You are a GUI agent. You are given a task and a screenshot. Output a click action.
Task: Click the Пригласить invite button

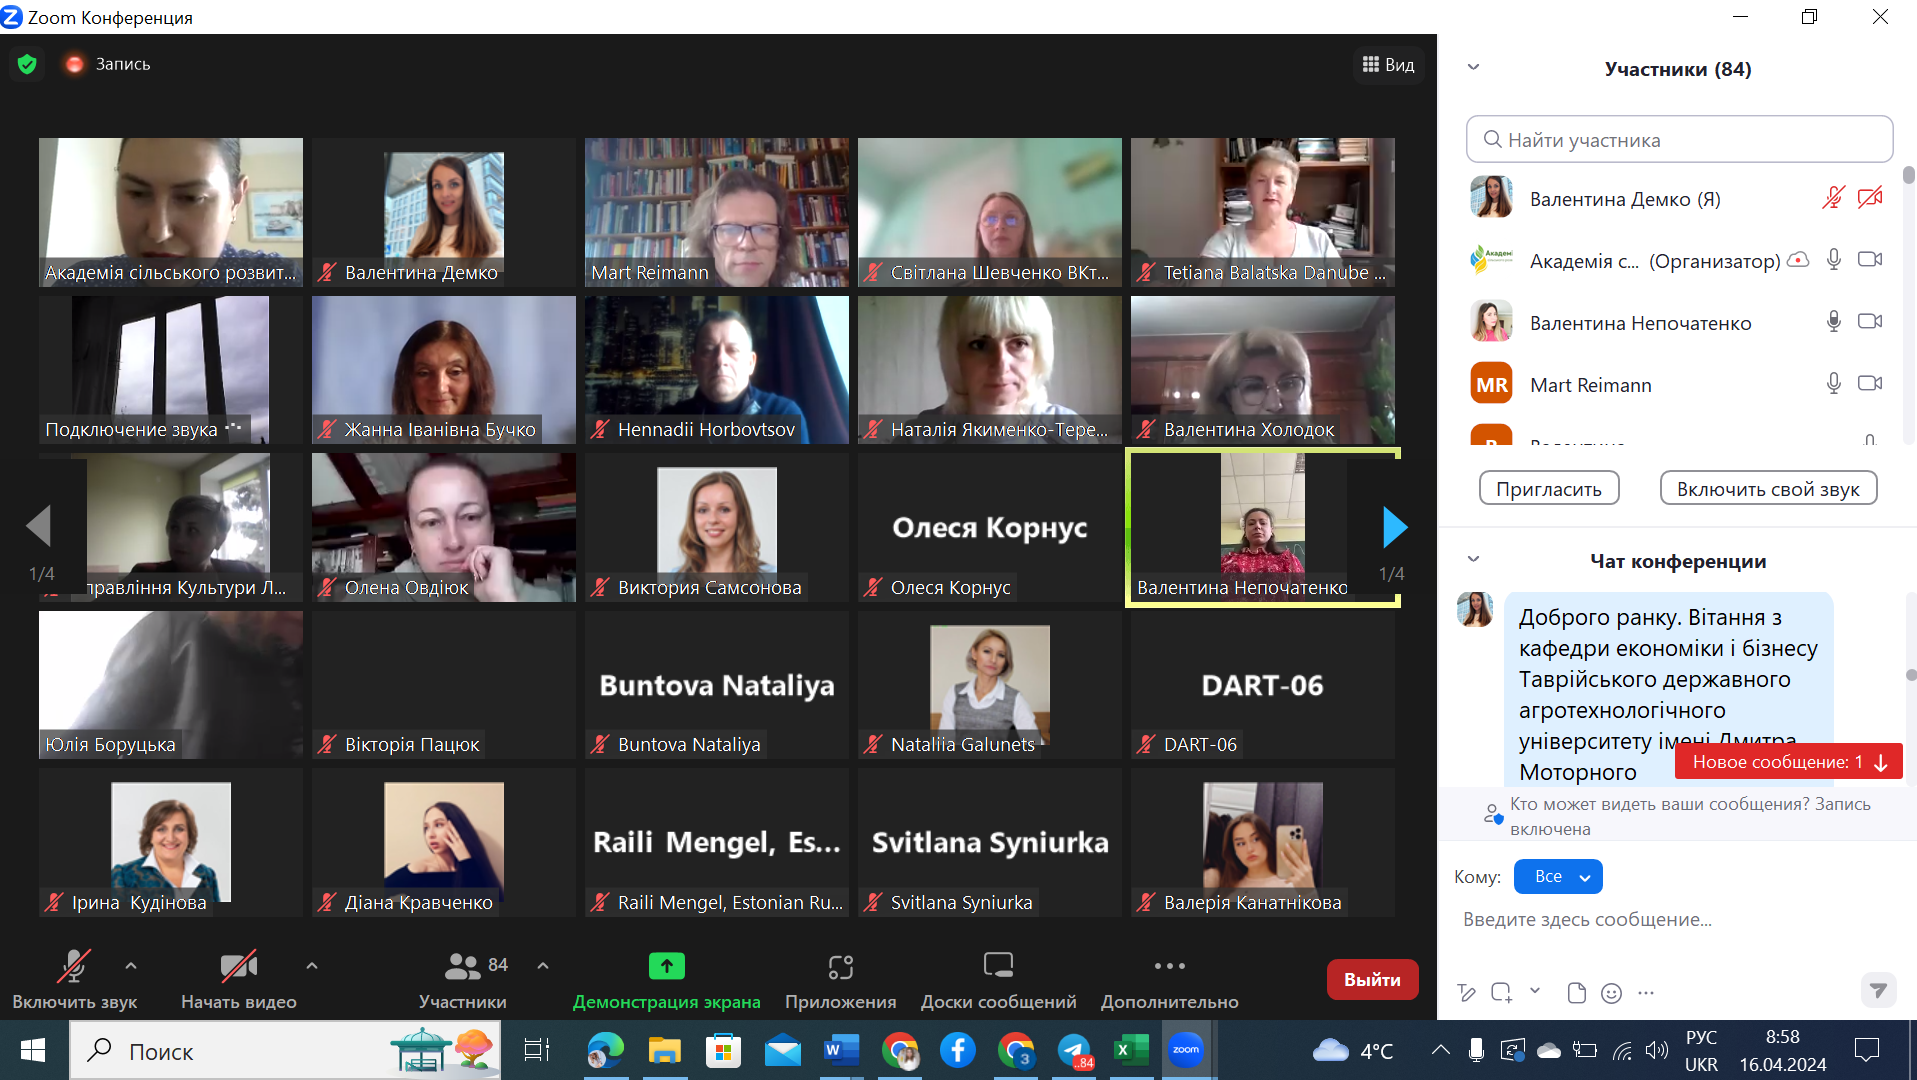pos(1548,489)
